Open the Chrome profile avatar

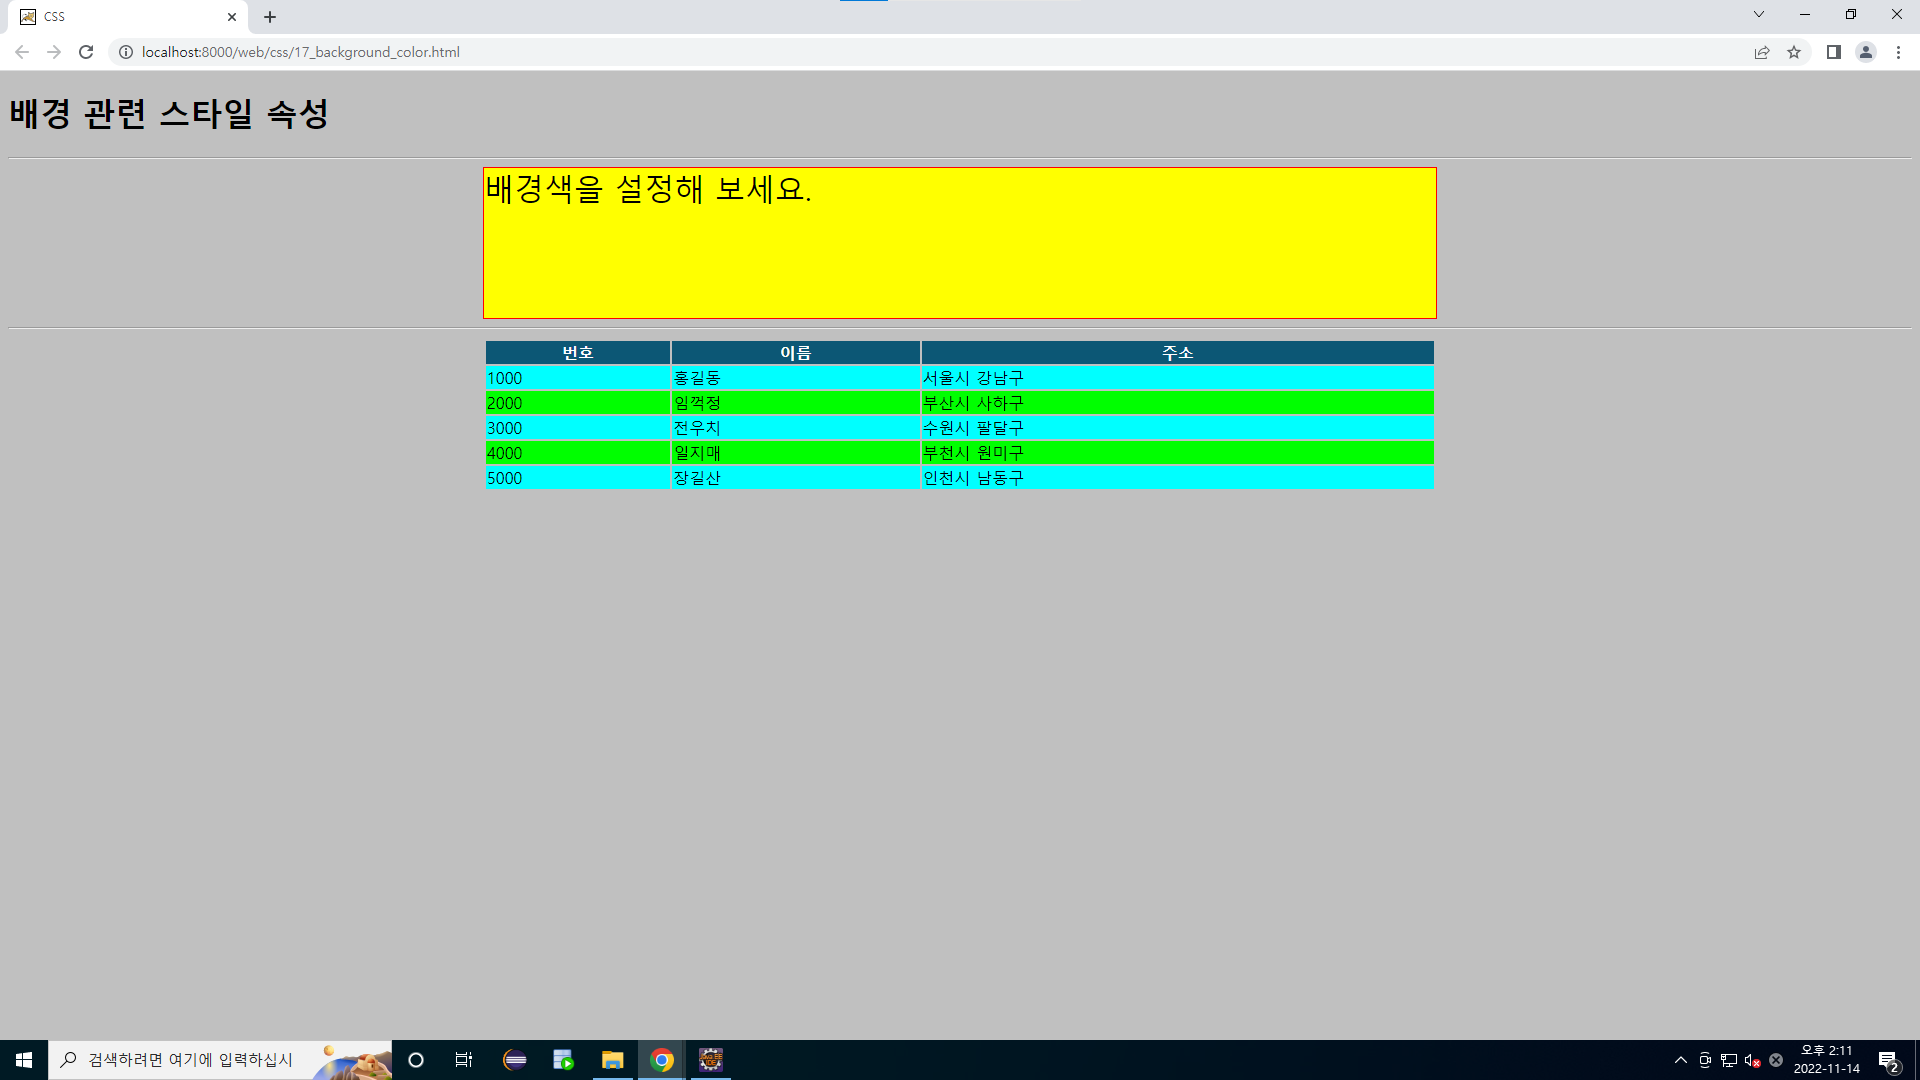[x=1865, y=52]
